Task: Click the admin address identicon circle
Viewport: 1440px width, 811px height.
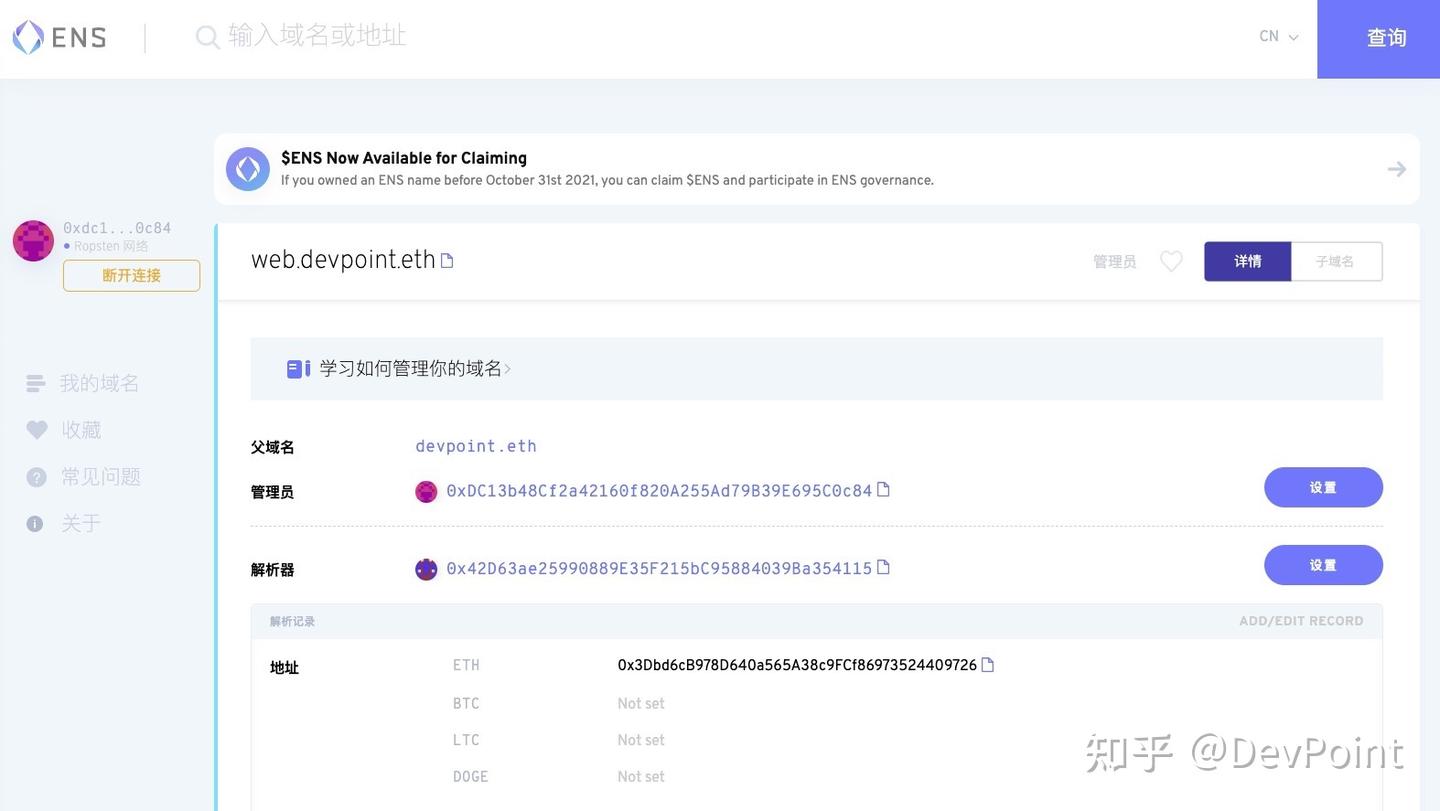Action: tap(426, 491)
